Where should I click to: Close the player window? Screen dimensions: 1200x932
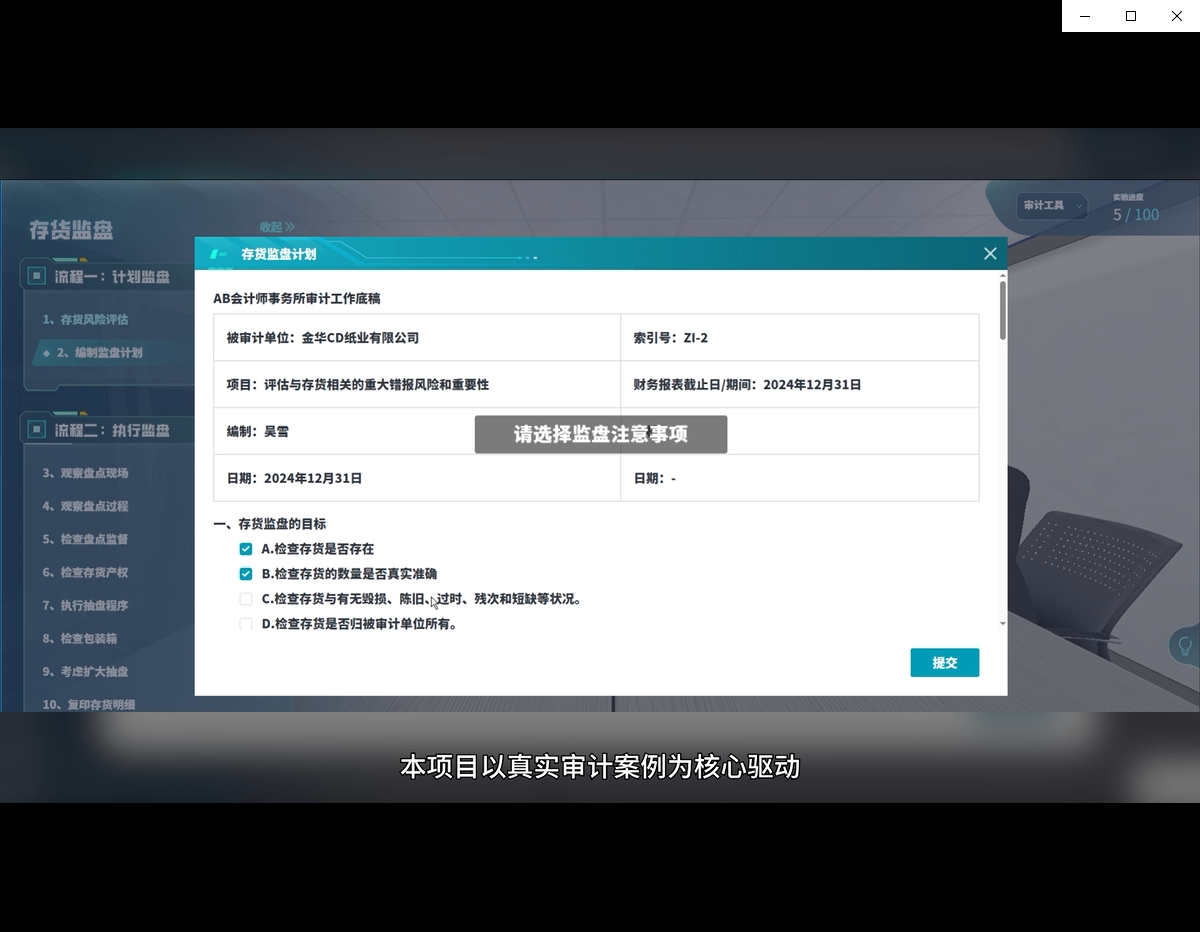1177,16
